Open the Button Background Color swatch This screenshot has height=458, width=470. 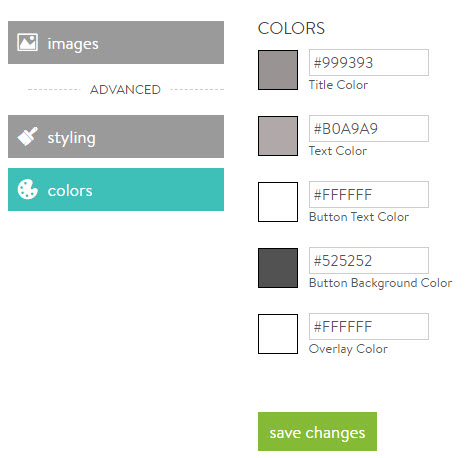pos(278,268)
